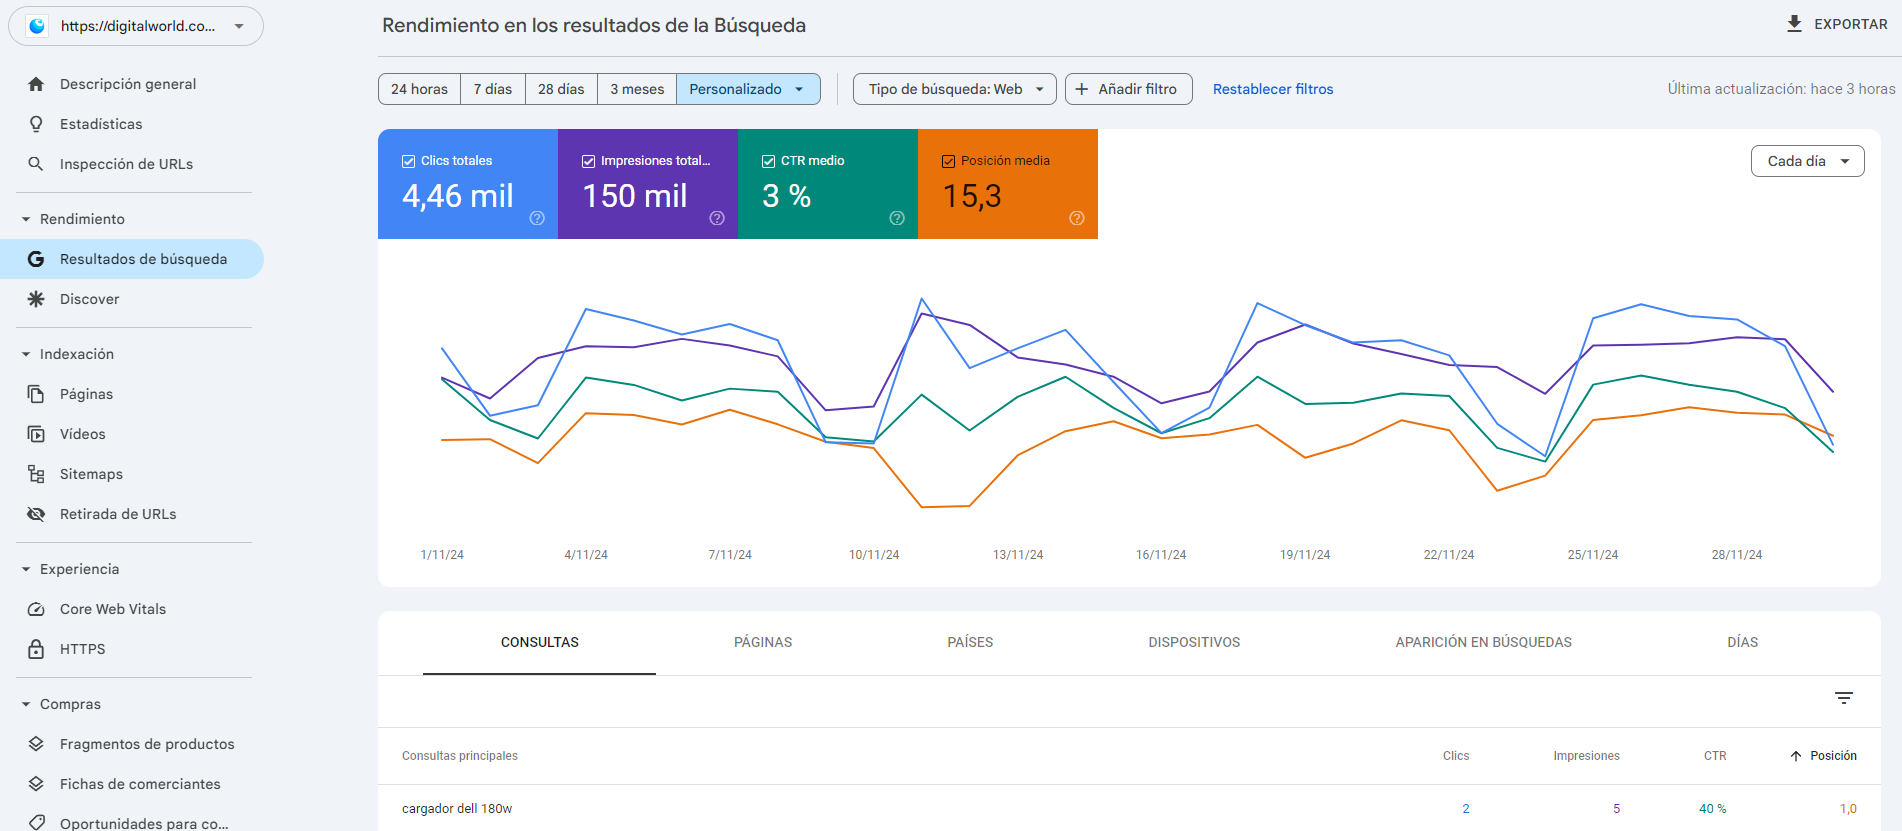Switch to the Páginas tab

762,642
